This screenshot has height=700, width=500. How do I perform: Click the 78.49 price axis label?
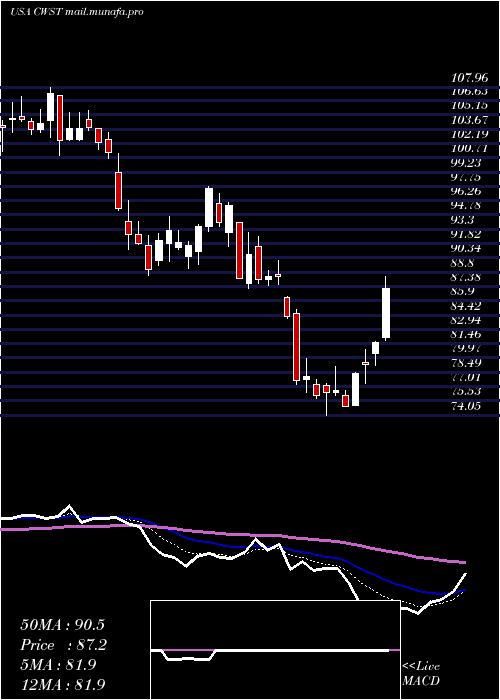coord(466,363)
